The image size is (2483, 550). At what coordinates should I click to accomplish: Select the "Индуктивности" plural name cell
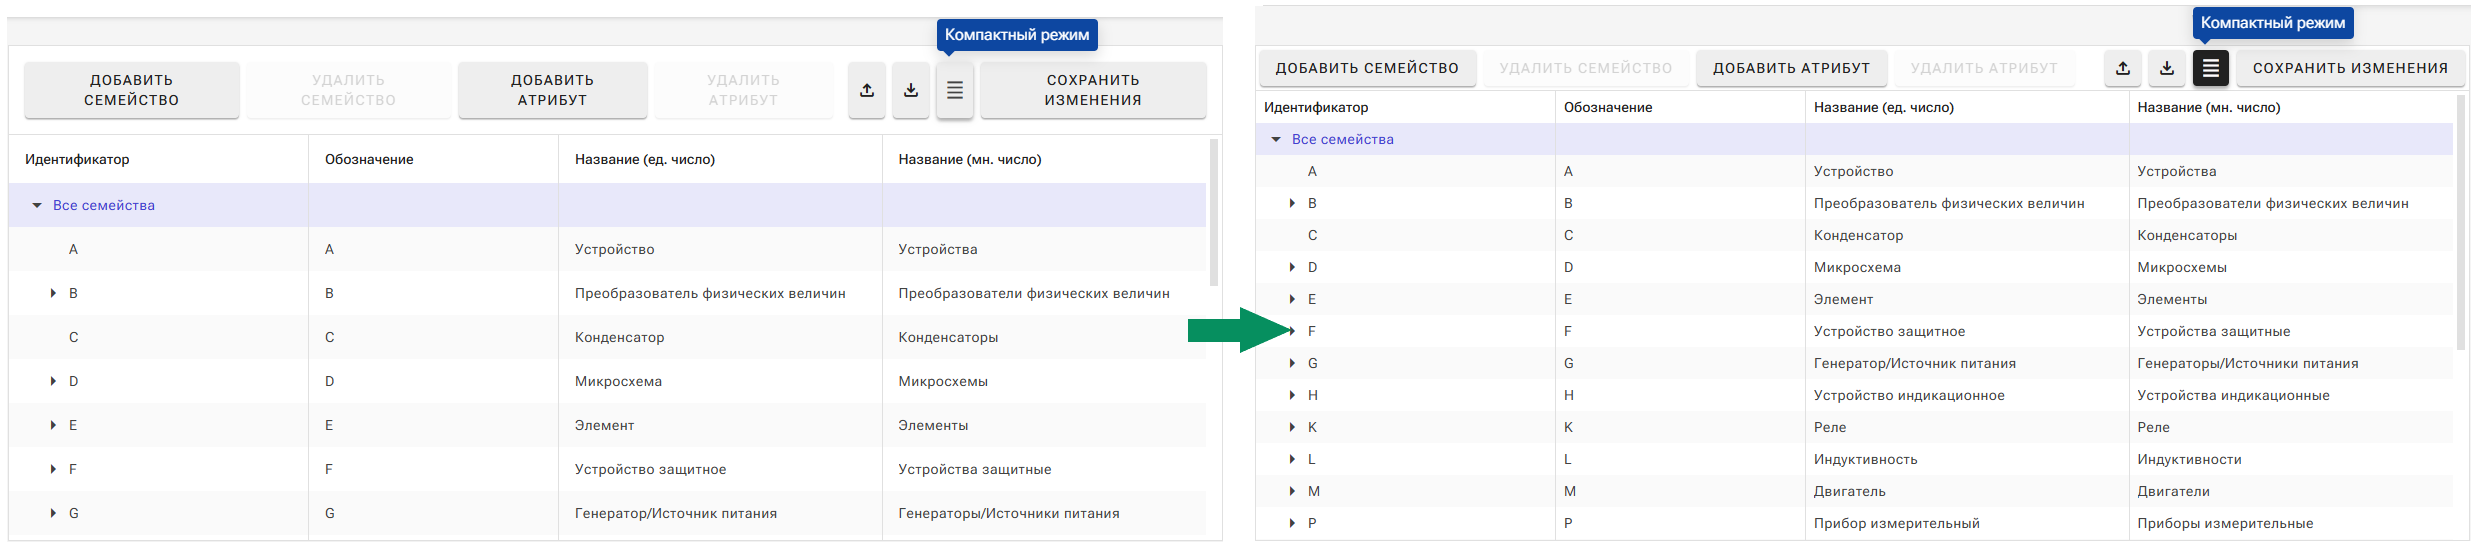tap(2189, 459)
